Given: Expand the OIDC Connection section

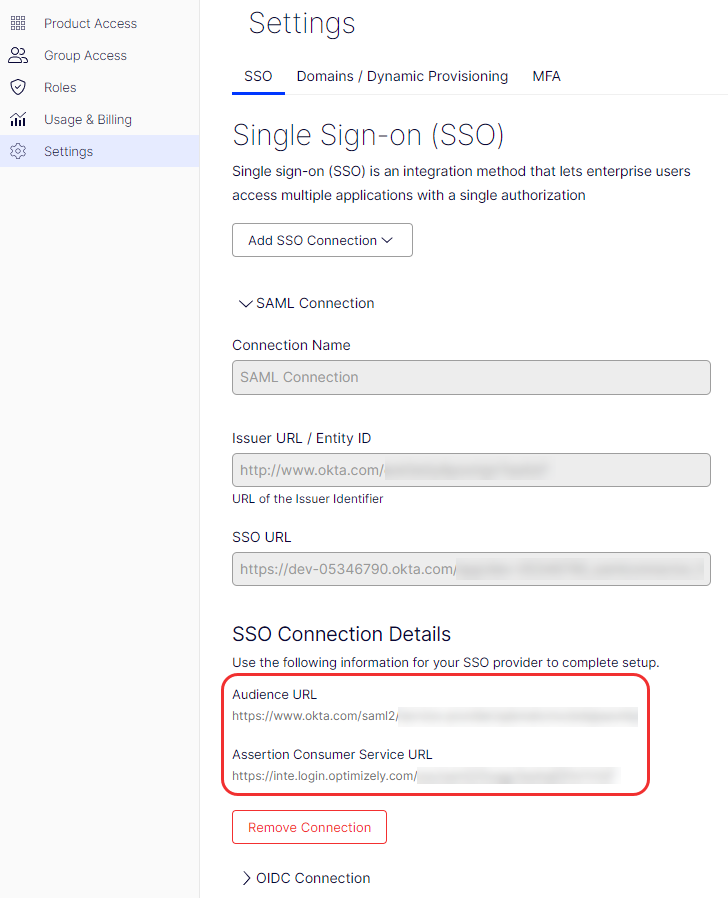Looking at the screenshot, I should click(305, 878).
